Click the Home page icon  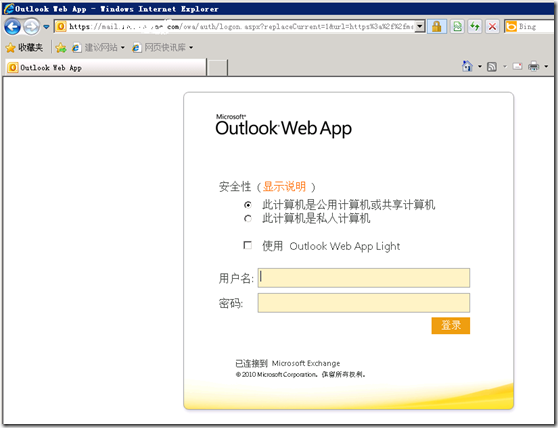[x=467, y=66]
